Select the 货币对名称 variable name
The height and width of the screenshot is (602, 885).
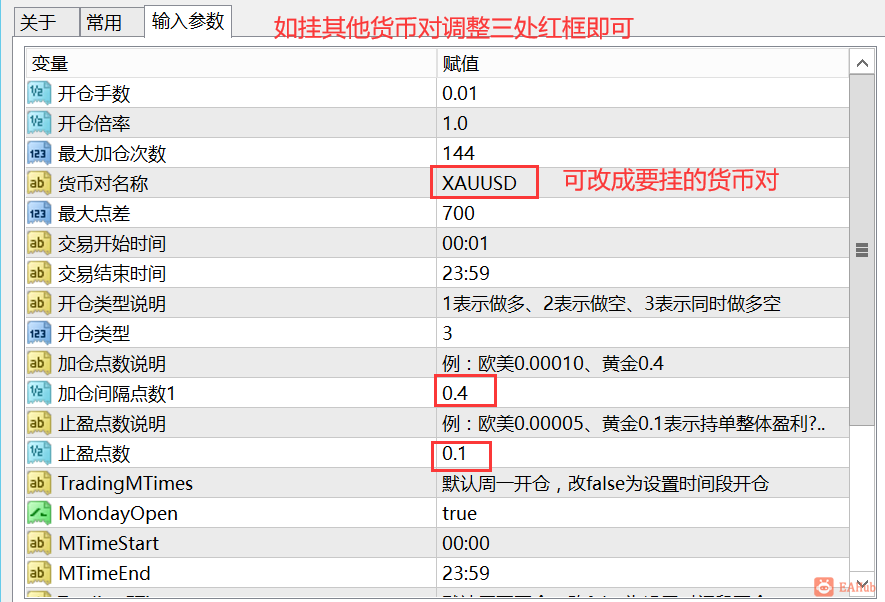point(103,183)
